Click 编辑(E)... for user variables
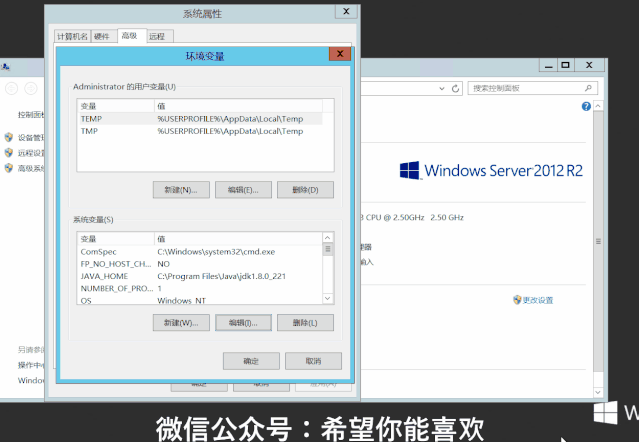This screenshot has width=639, height=442. pos(243,190)
